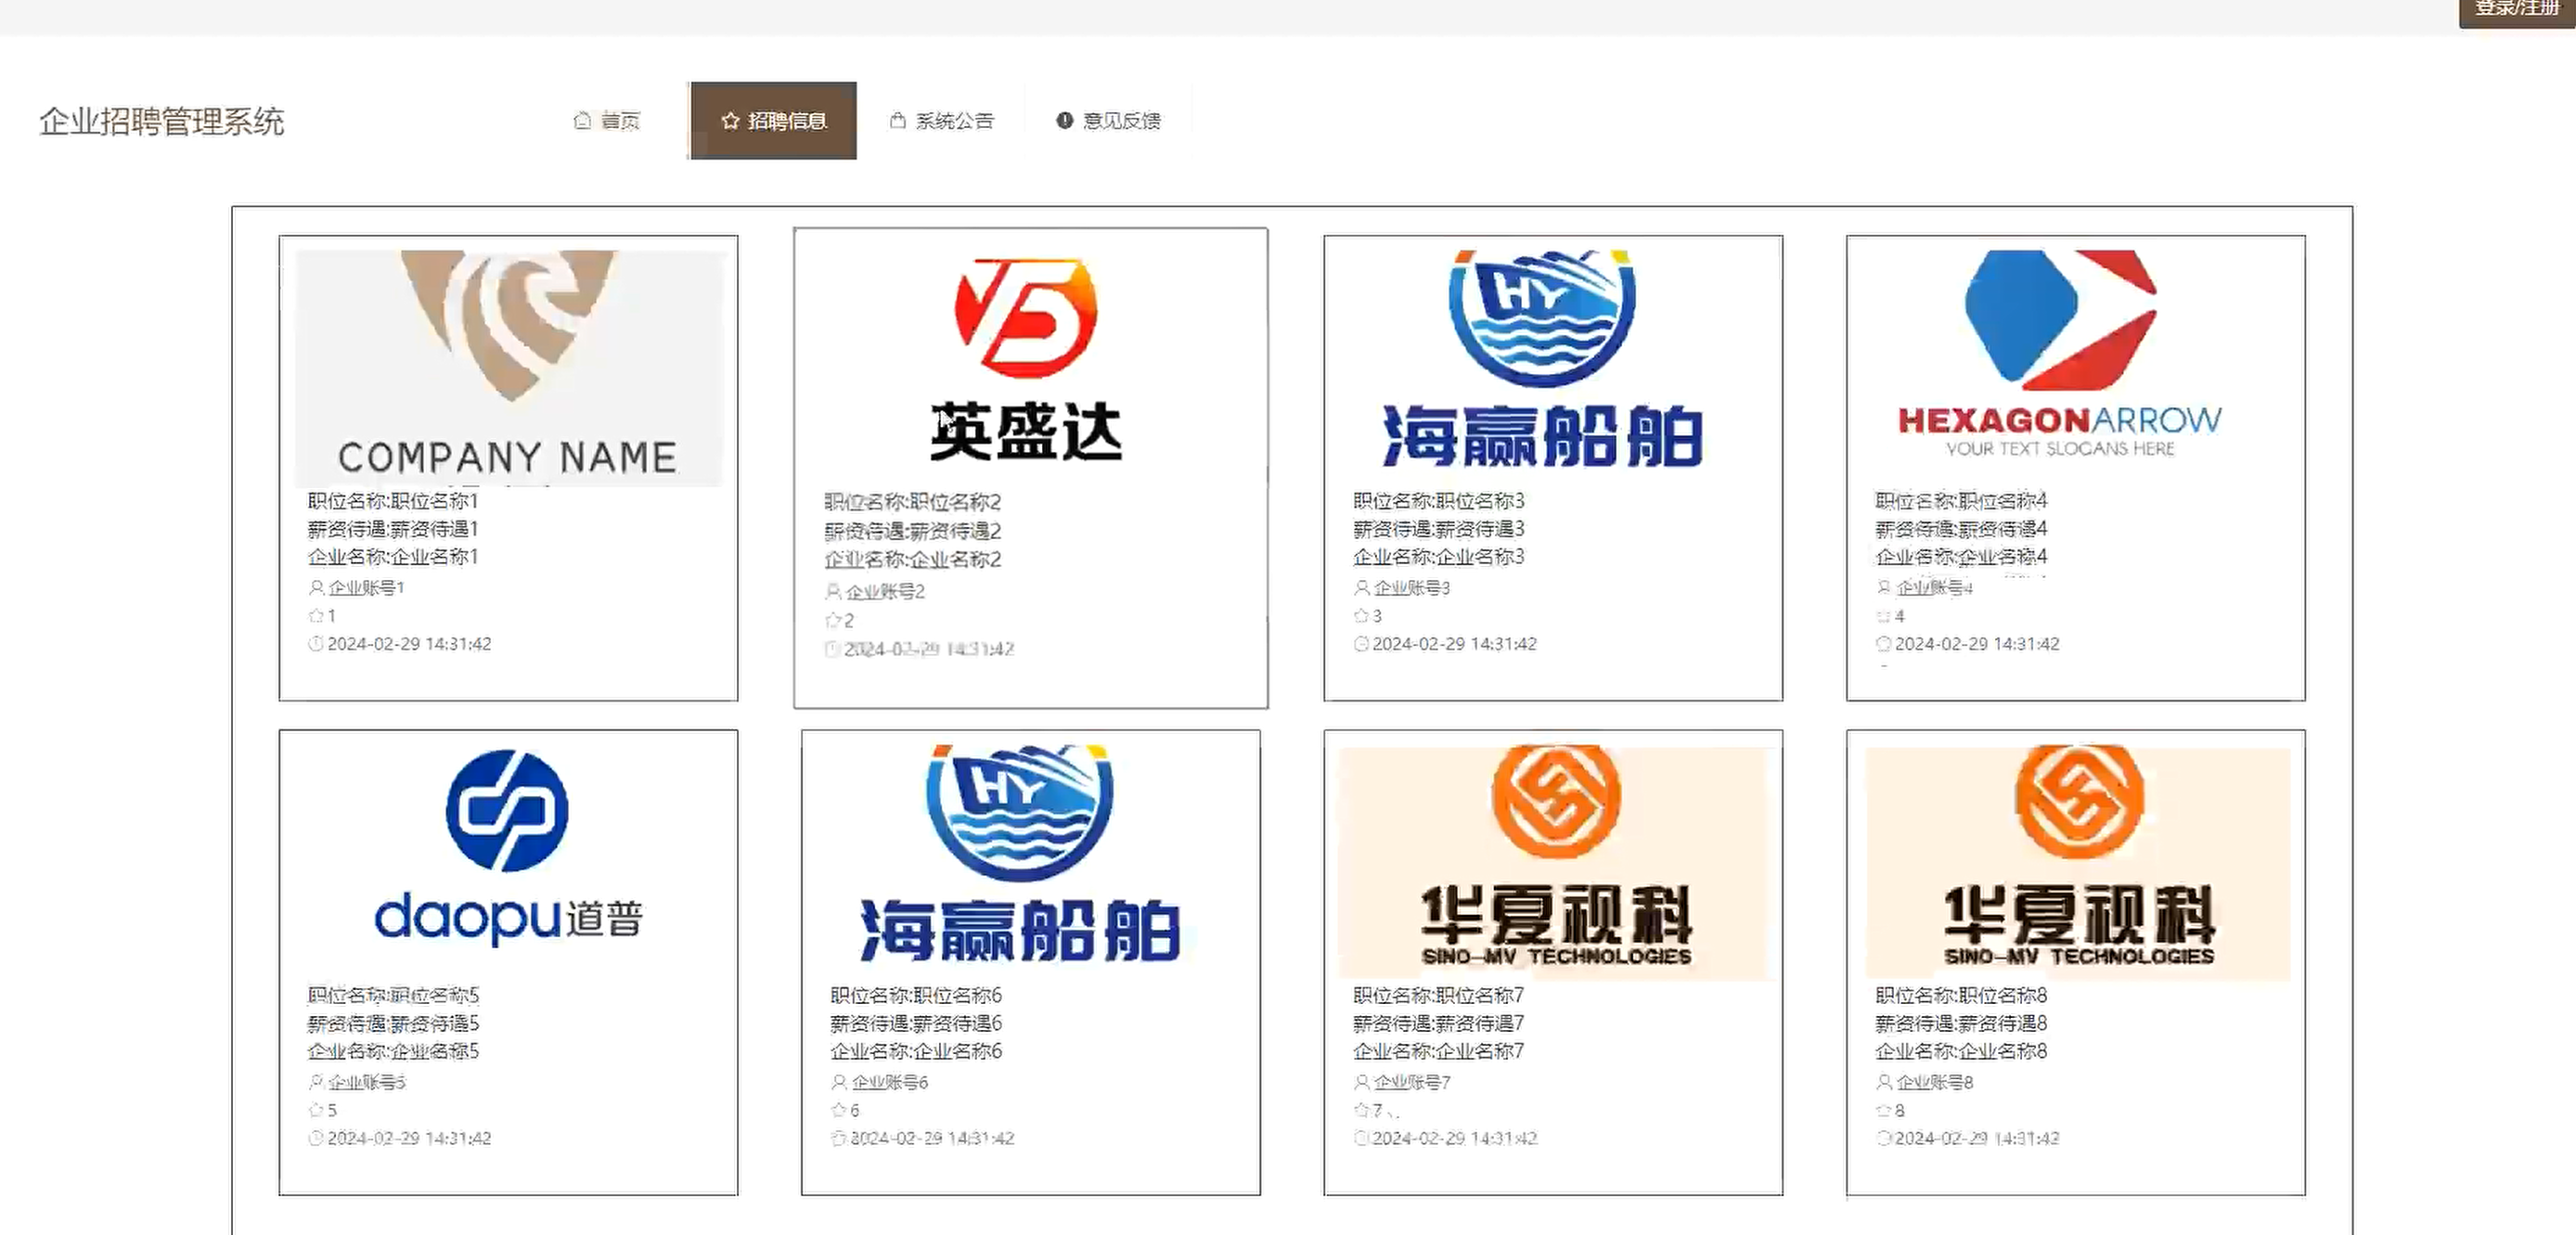Open the 华夏视科 logo for 职位名称8
Image resolution: width=2576 pixels, height=1235 pixels.
(2078, 861)
